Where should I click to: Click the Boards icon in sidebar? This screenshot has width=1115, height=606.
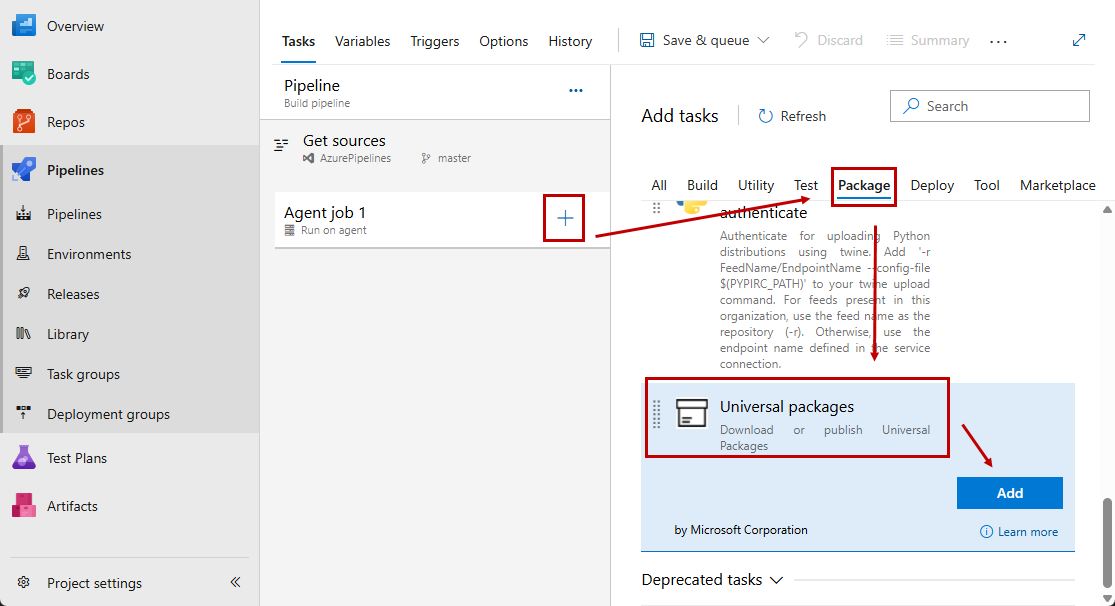(x=23, y=73)
